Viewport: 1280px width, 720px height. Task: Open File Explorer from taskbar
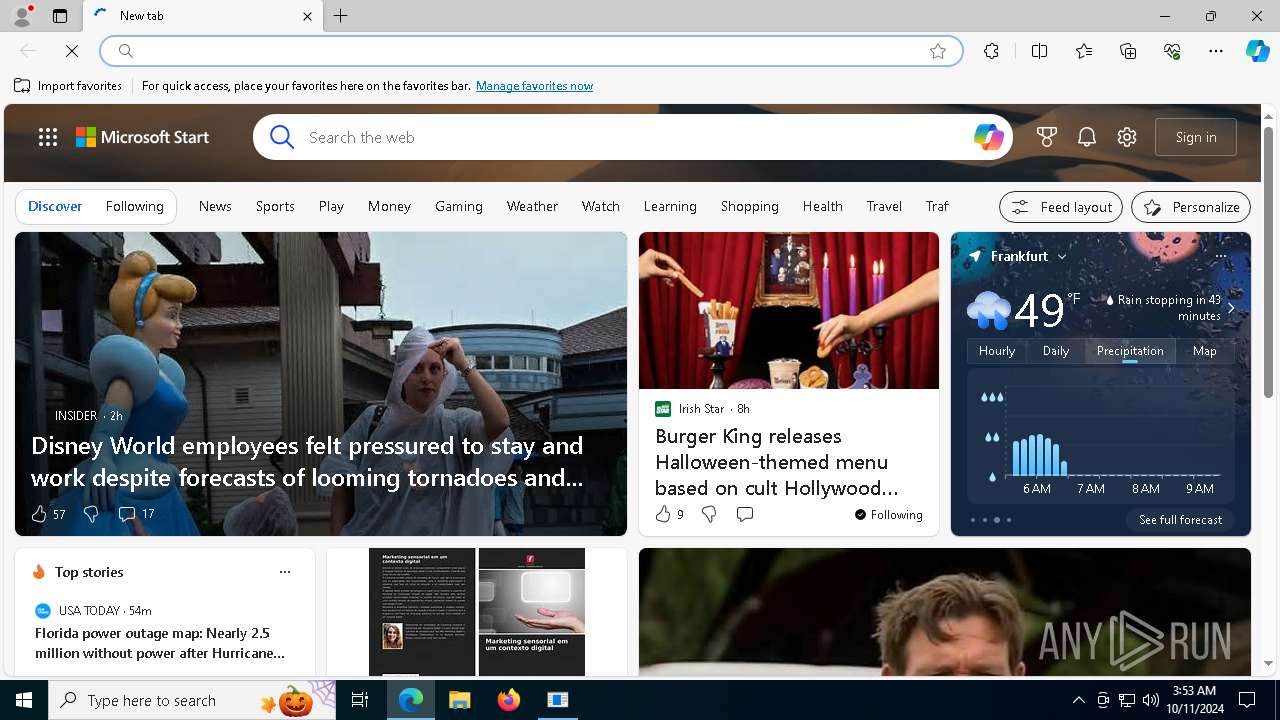pyautogui.click(x=459, y=700)
